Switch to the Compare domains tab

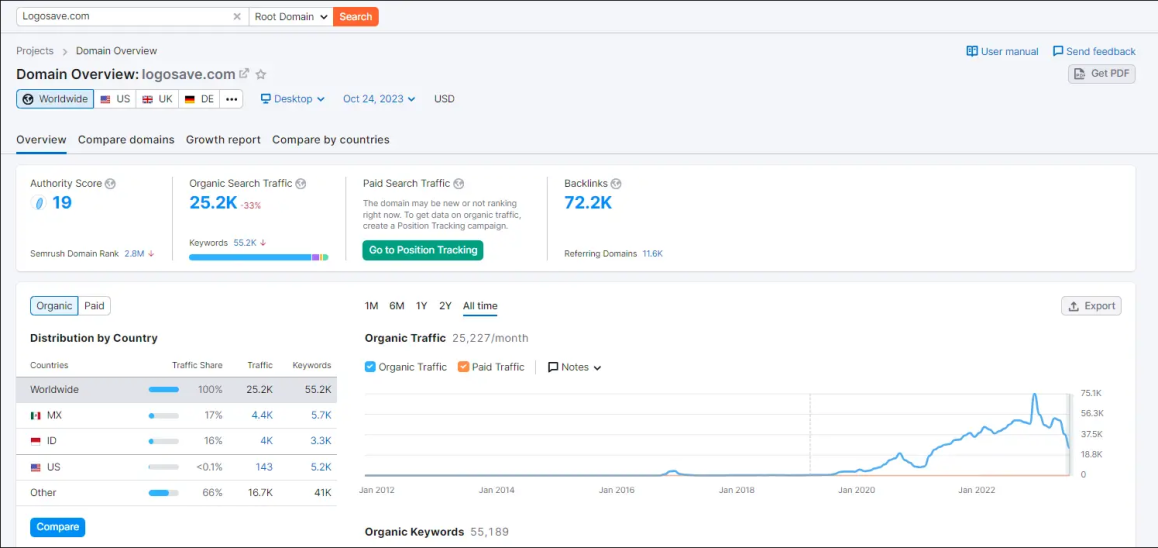point(126,140)
